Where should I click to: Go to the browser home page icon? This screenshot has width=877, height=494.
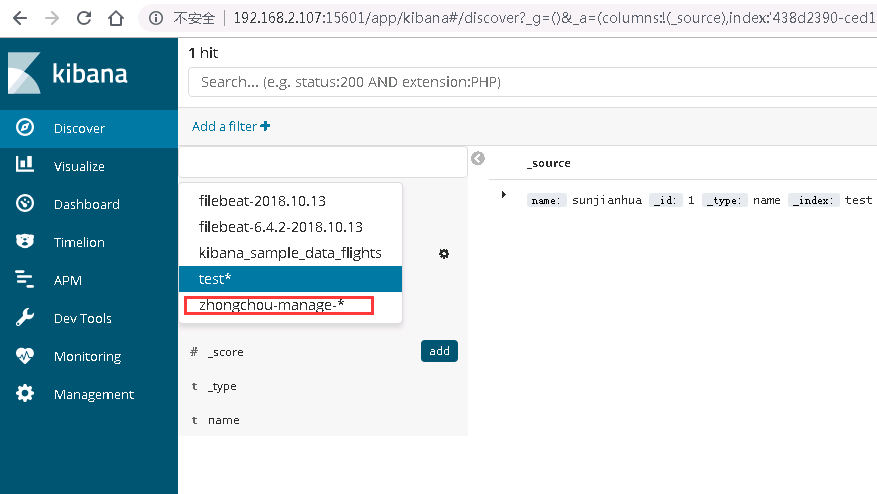pos(116,18)
